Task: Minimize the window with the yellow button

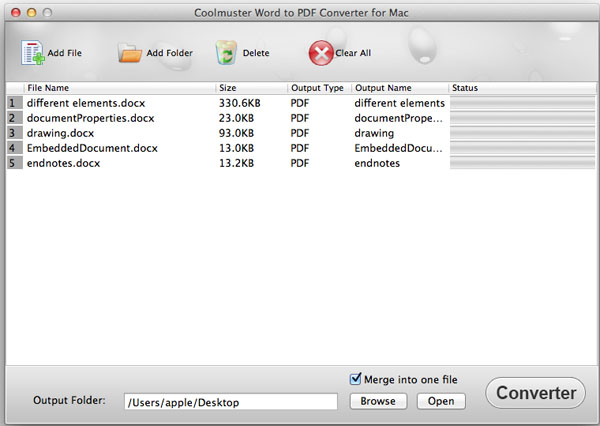Action: click(31, 13)
